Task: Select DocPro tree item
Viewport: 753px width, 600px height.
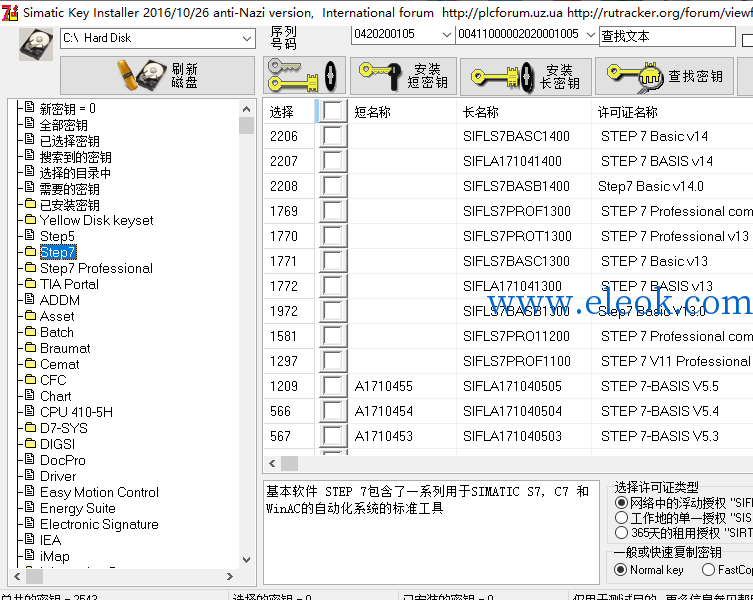Action: click(62, 460)
